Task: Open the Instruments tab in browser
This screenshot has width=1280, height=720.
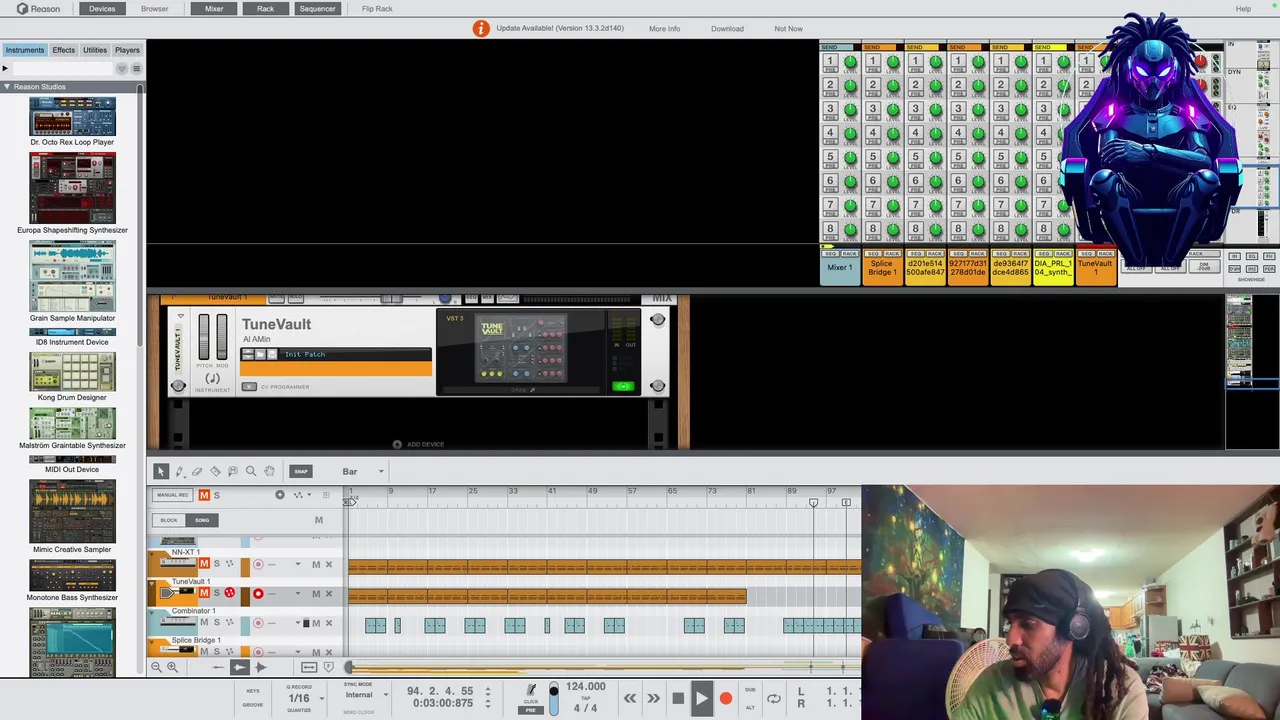Action: tap(24, 50)
